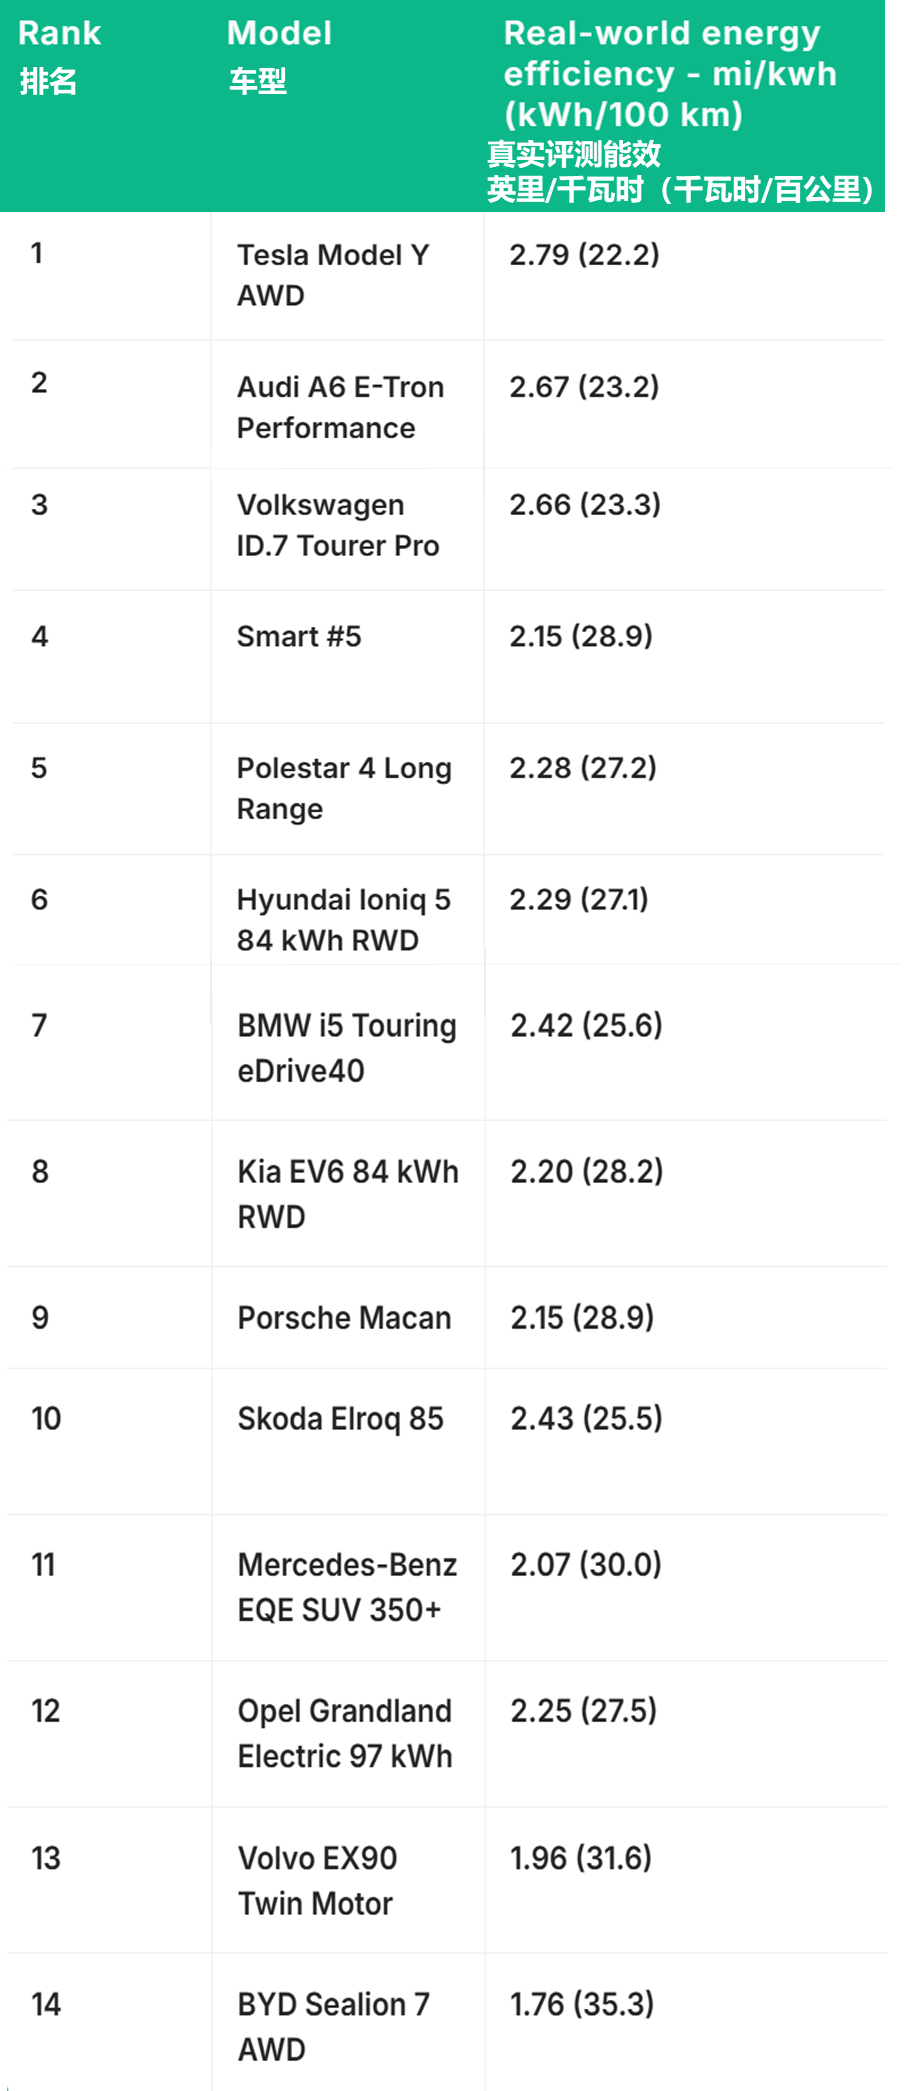
Task: Select the Polestar 4 Long Range entry
Action: [343, 788]
